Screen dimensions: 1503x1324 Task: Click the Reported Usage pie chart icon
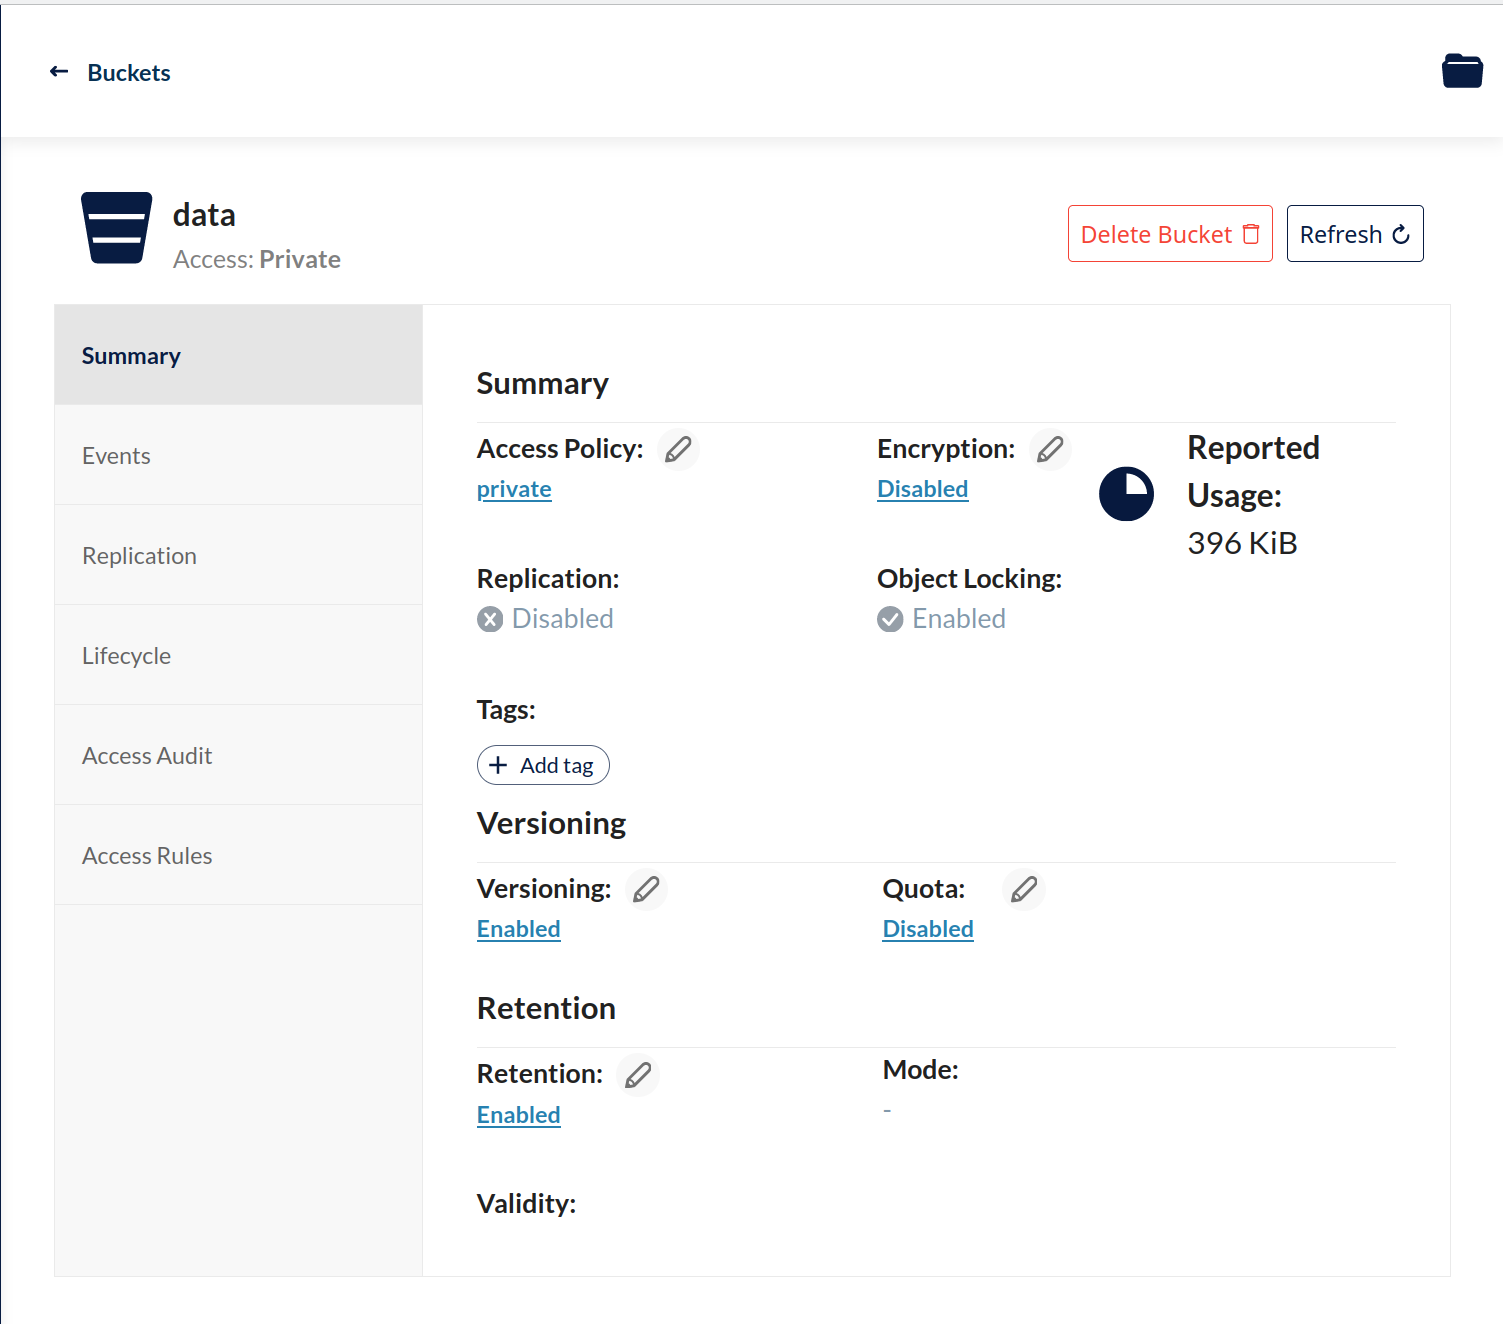point(1126,494)
